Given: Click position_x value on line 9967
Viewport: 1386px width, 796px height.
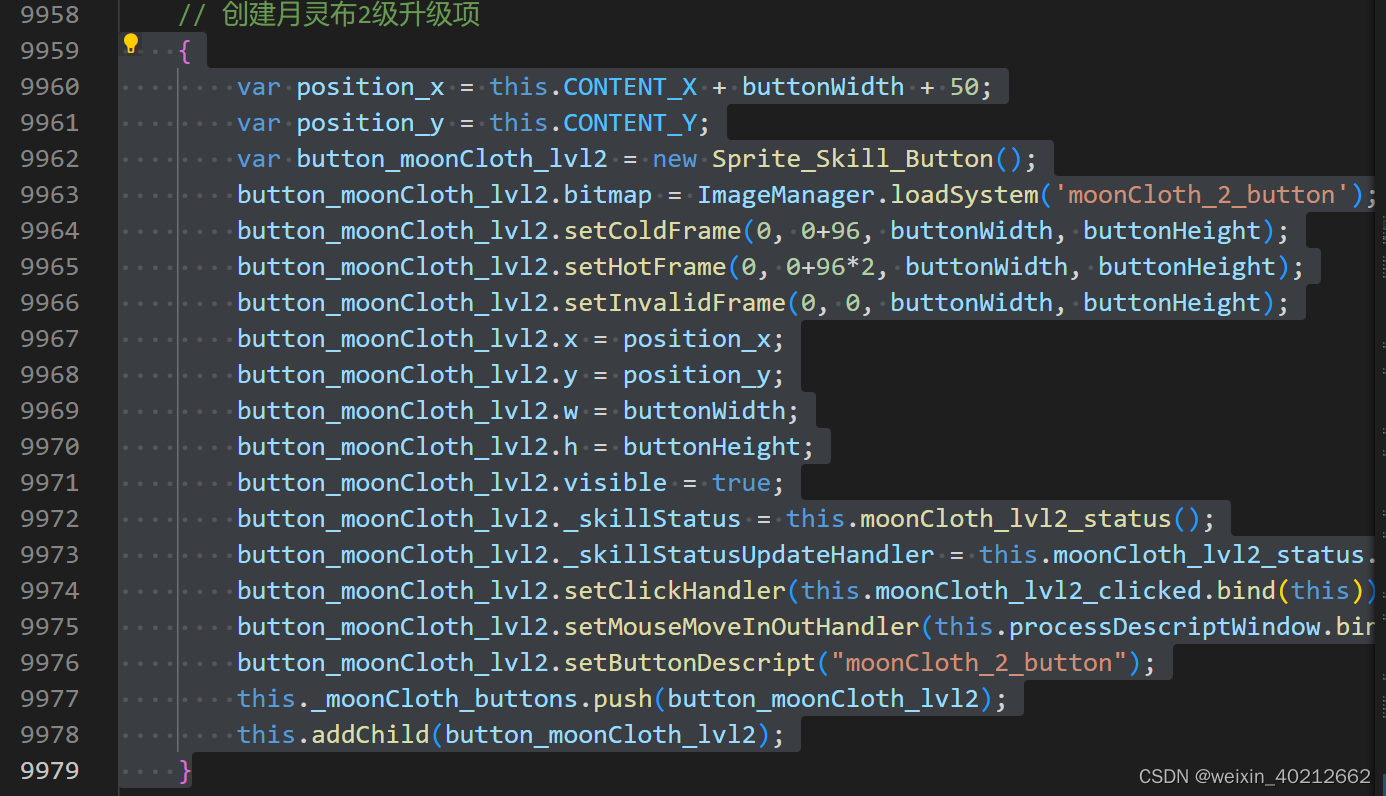Looking at the screenshot, I should [697, 339].
